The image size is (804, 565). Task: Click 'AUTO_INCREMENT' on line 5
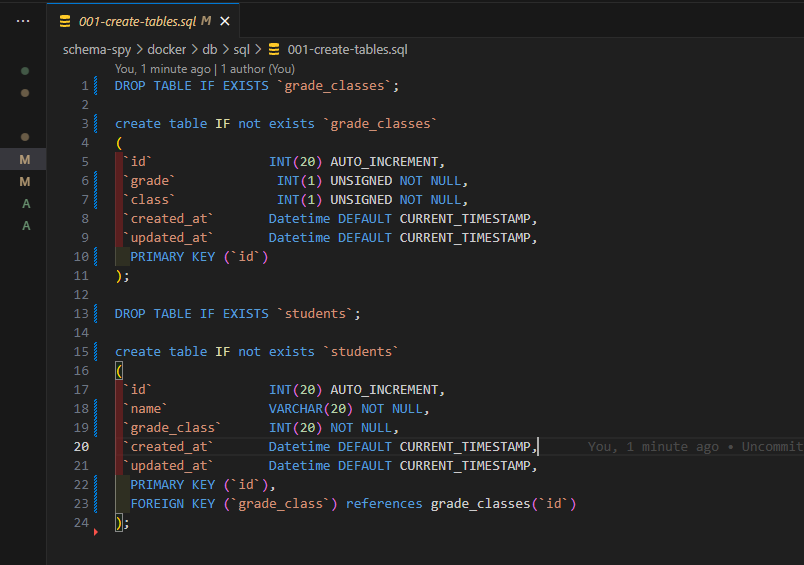point(384,162)
